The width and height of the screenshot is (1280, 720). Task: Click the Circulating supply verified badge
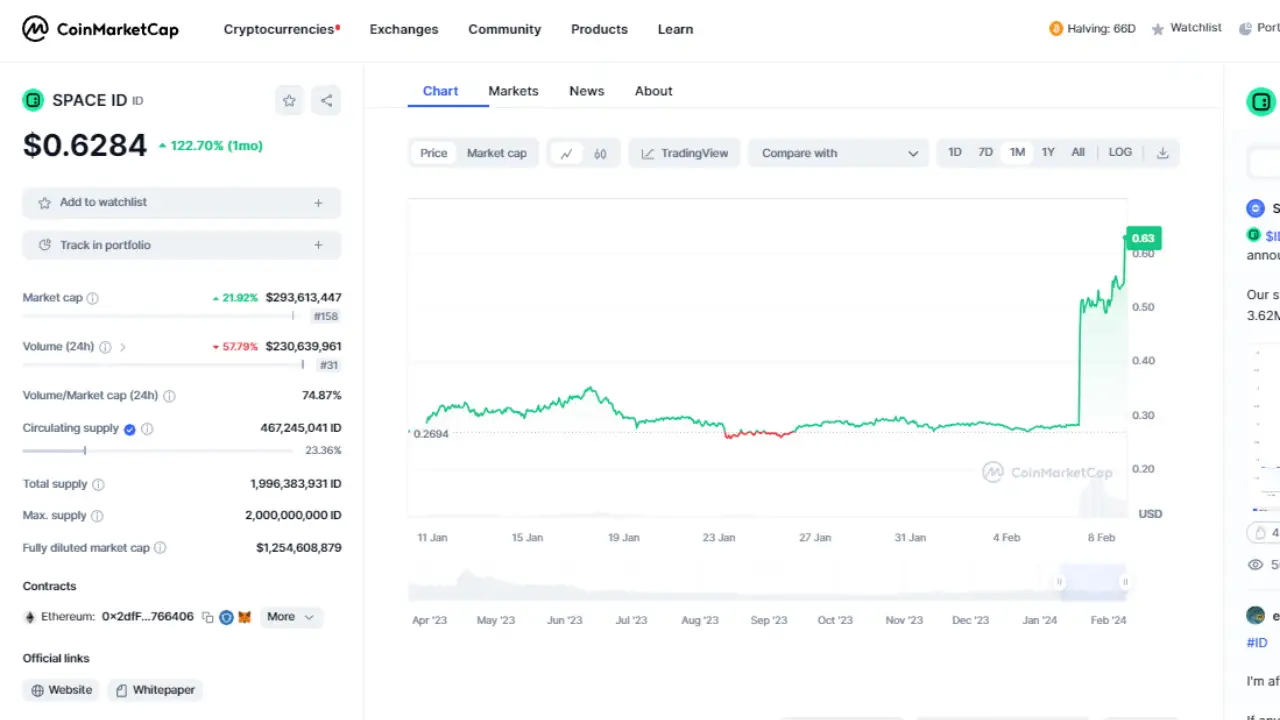tap(129, 429)
